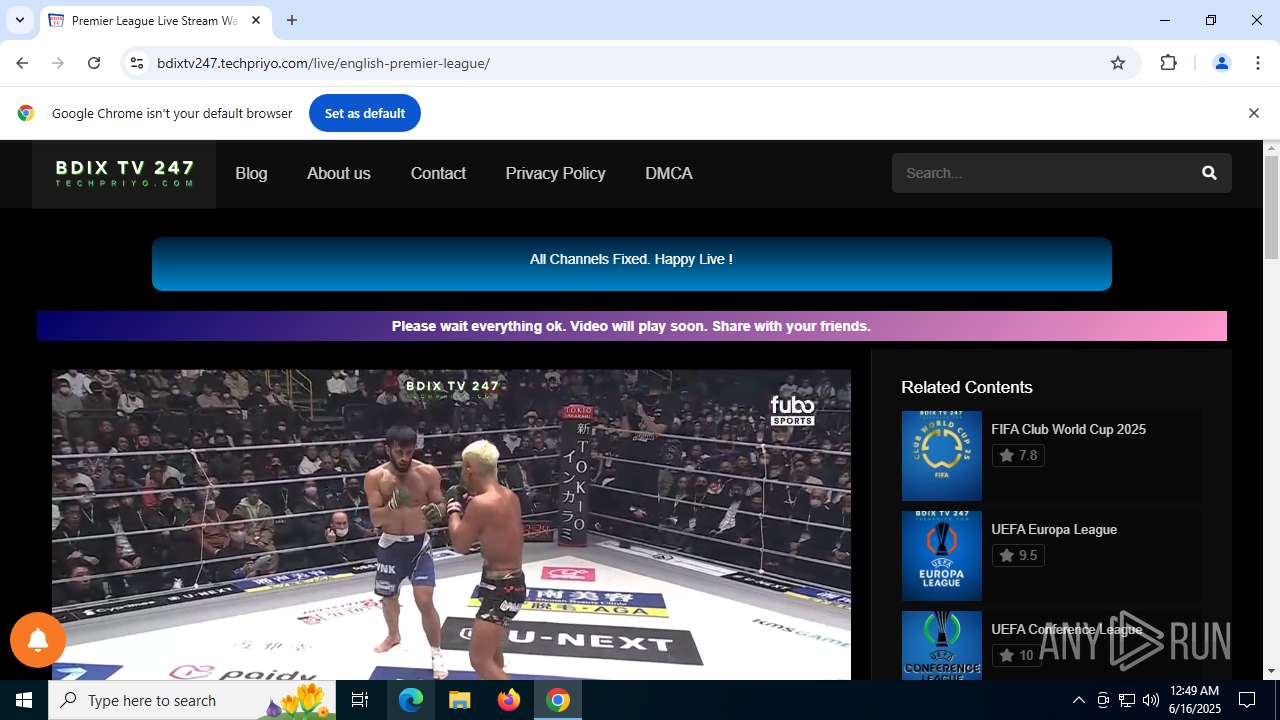This screenshot has height=720, width=1280.
Task: Open FIFA Club World Cup 2025 thumbnail
Action: click(941, 455)
